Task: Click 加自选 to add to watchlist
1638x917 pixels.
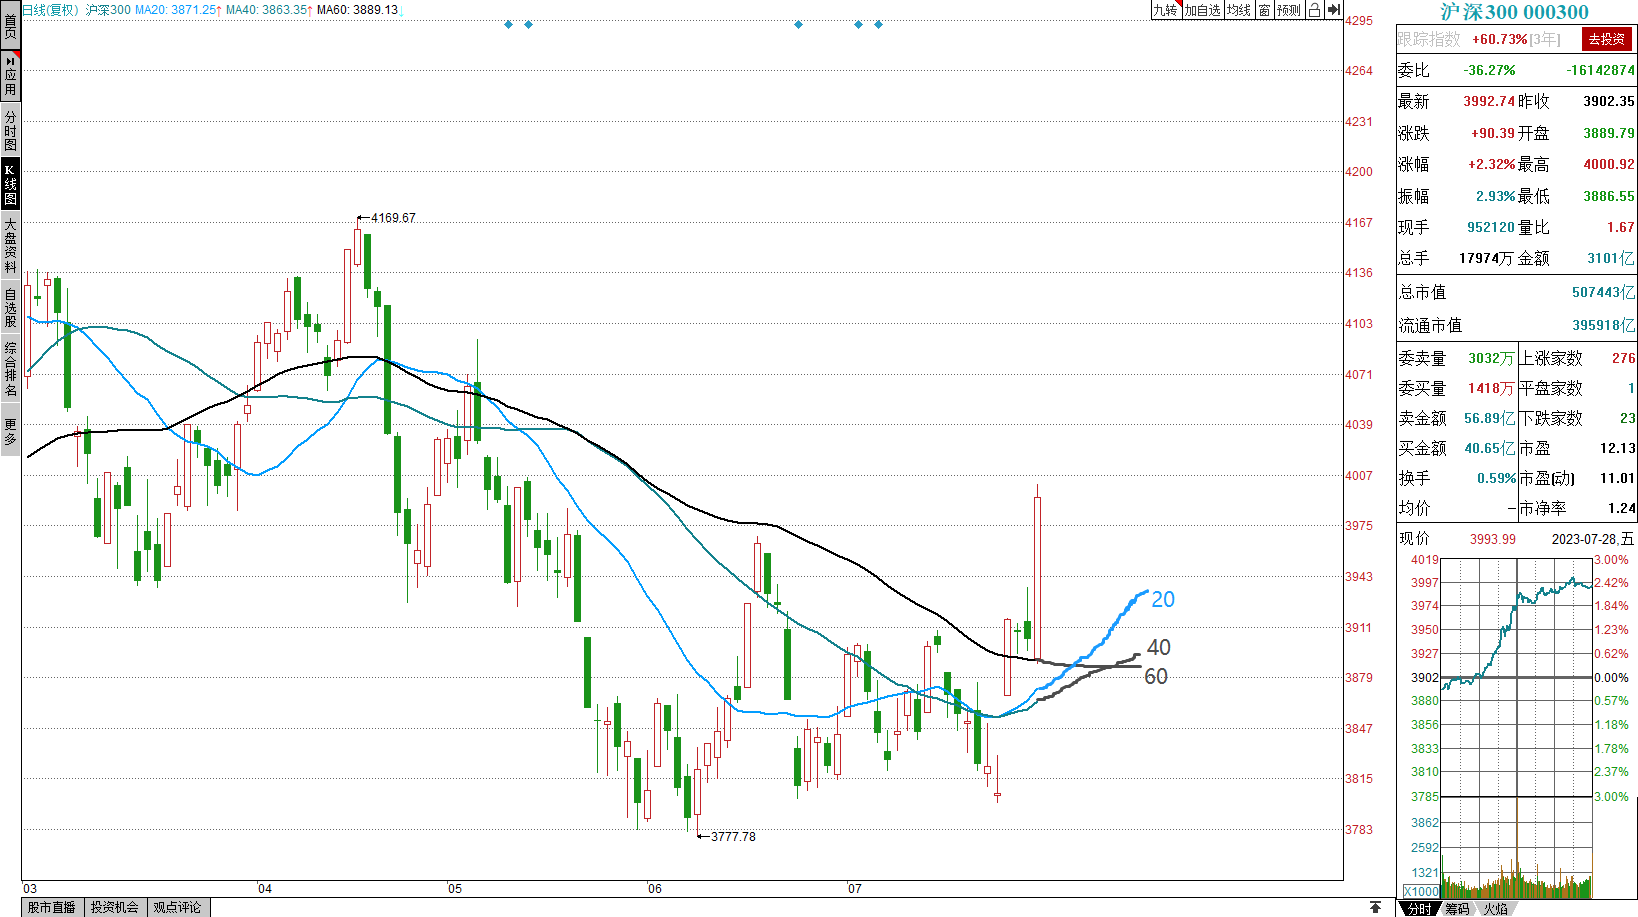Action: (1203, 10)
